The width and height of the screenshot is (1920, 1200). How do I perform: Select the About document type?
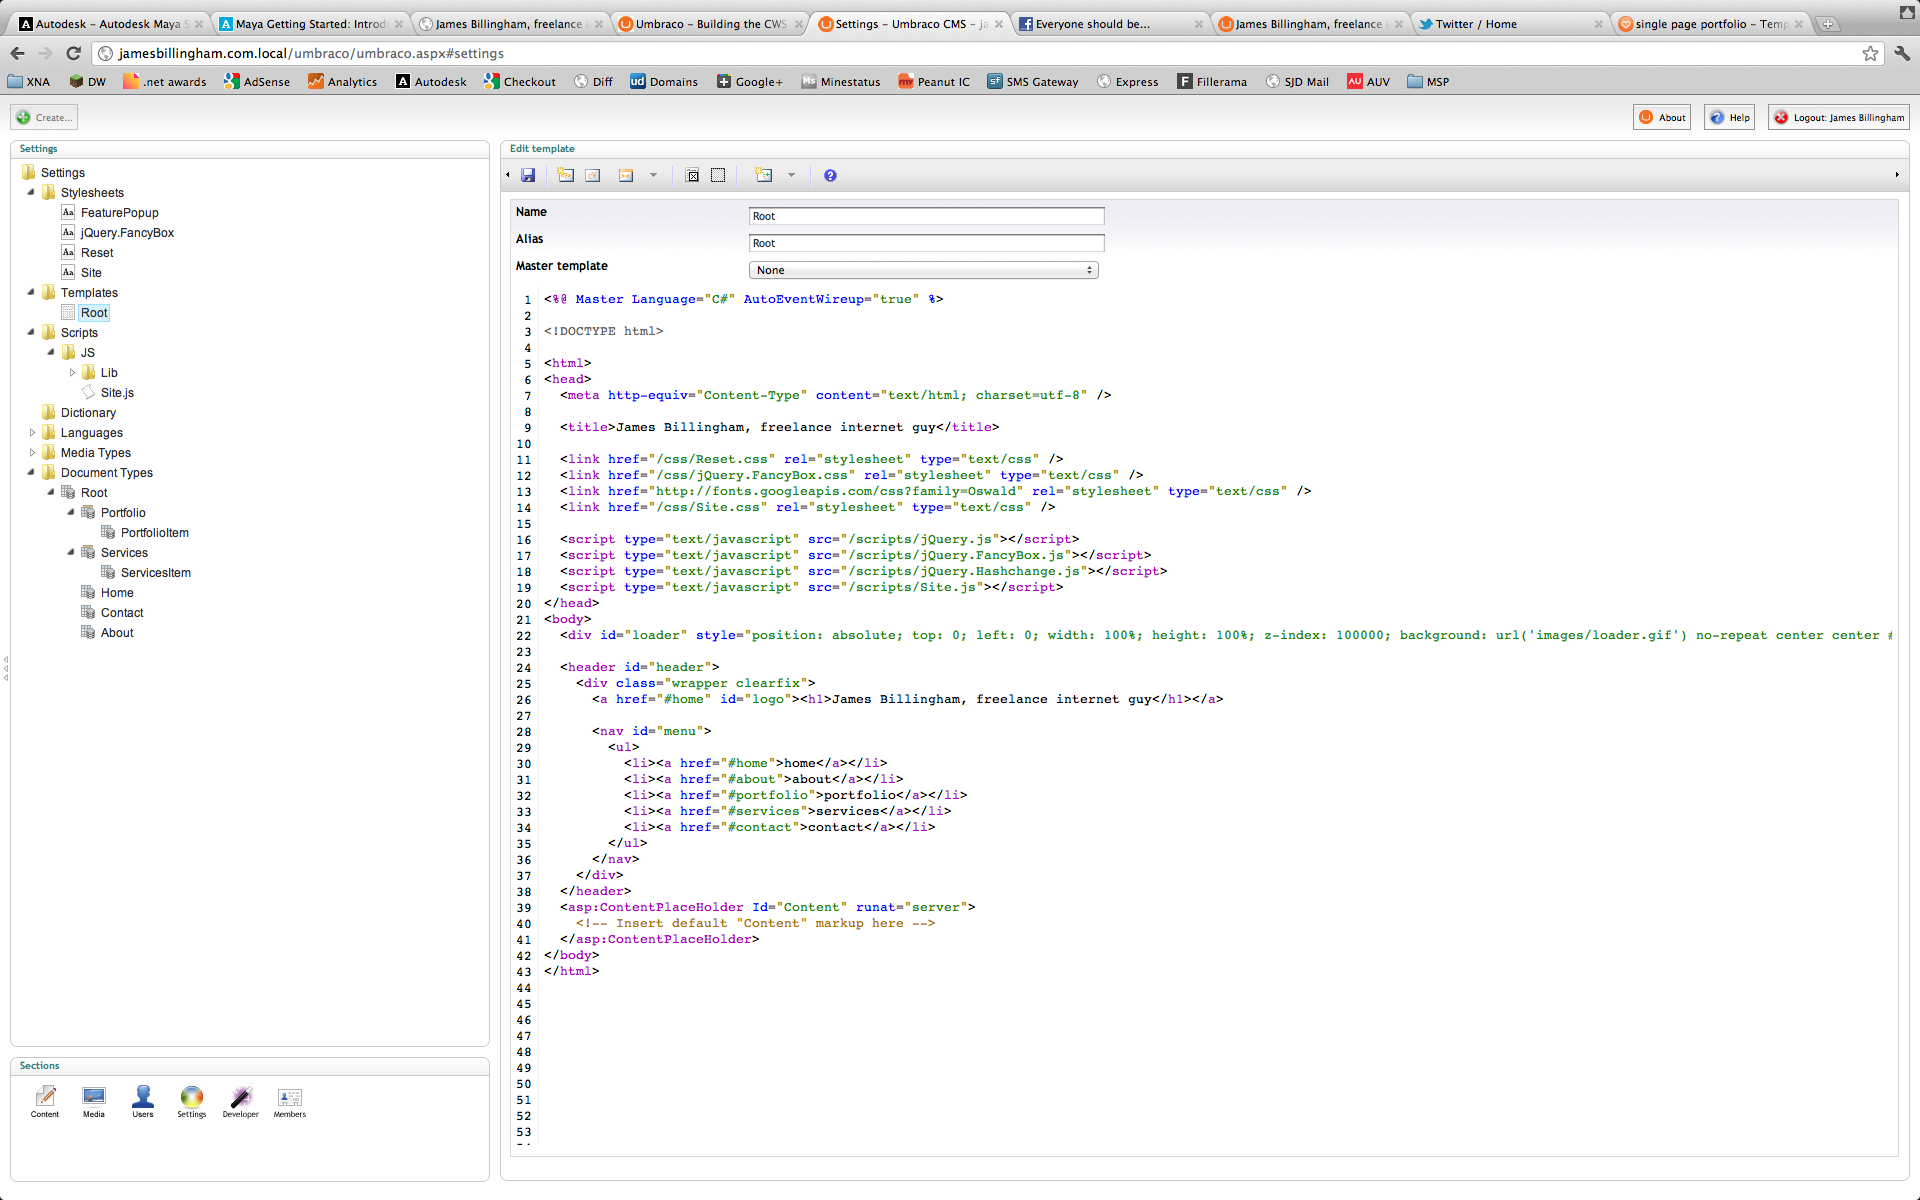coord(117,632)
